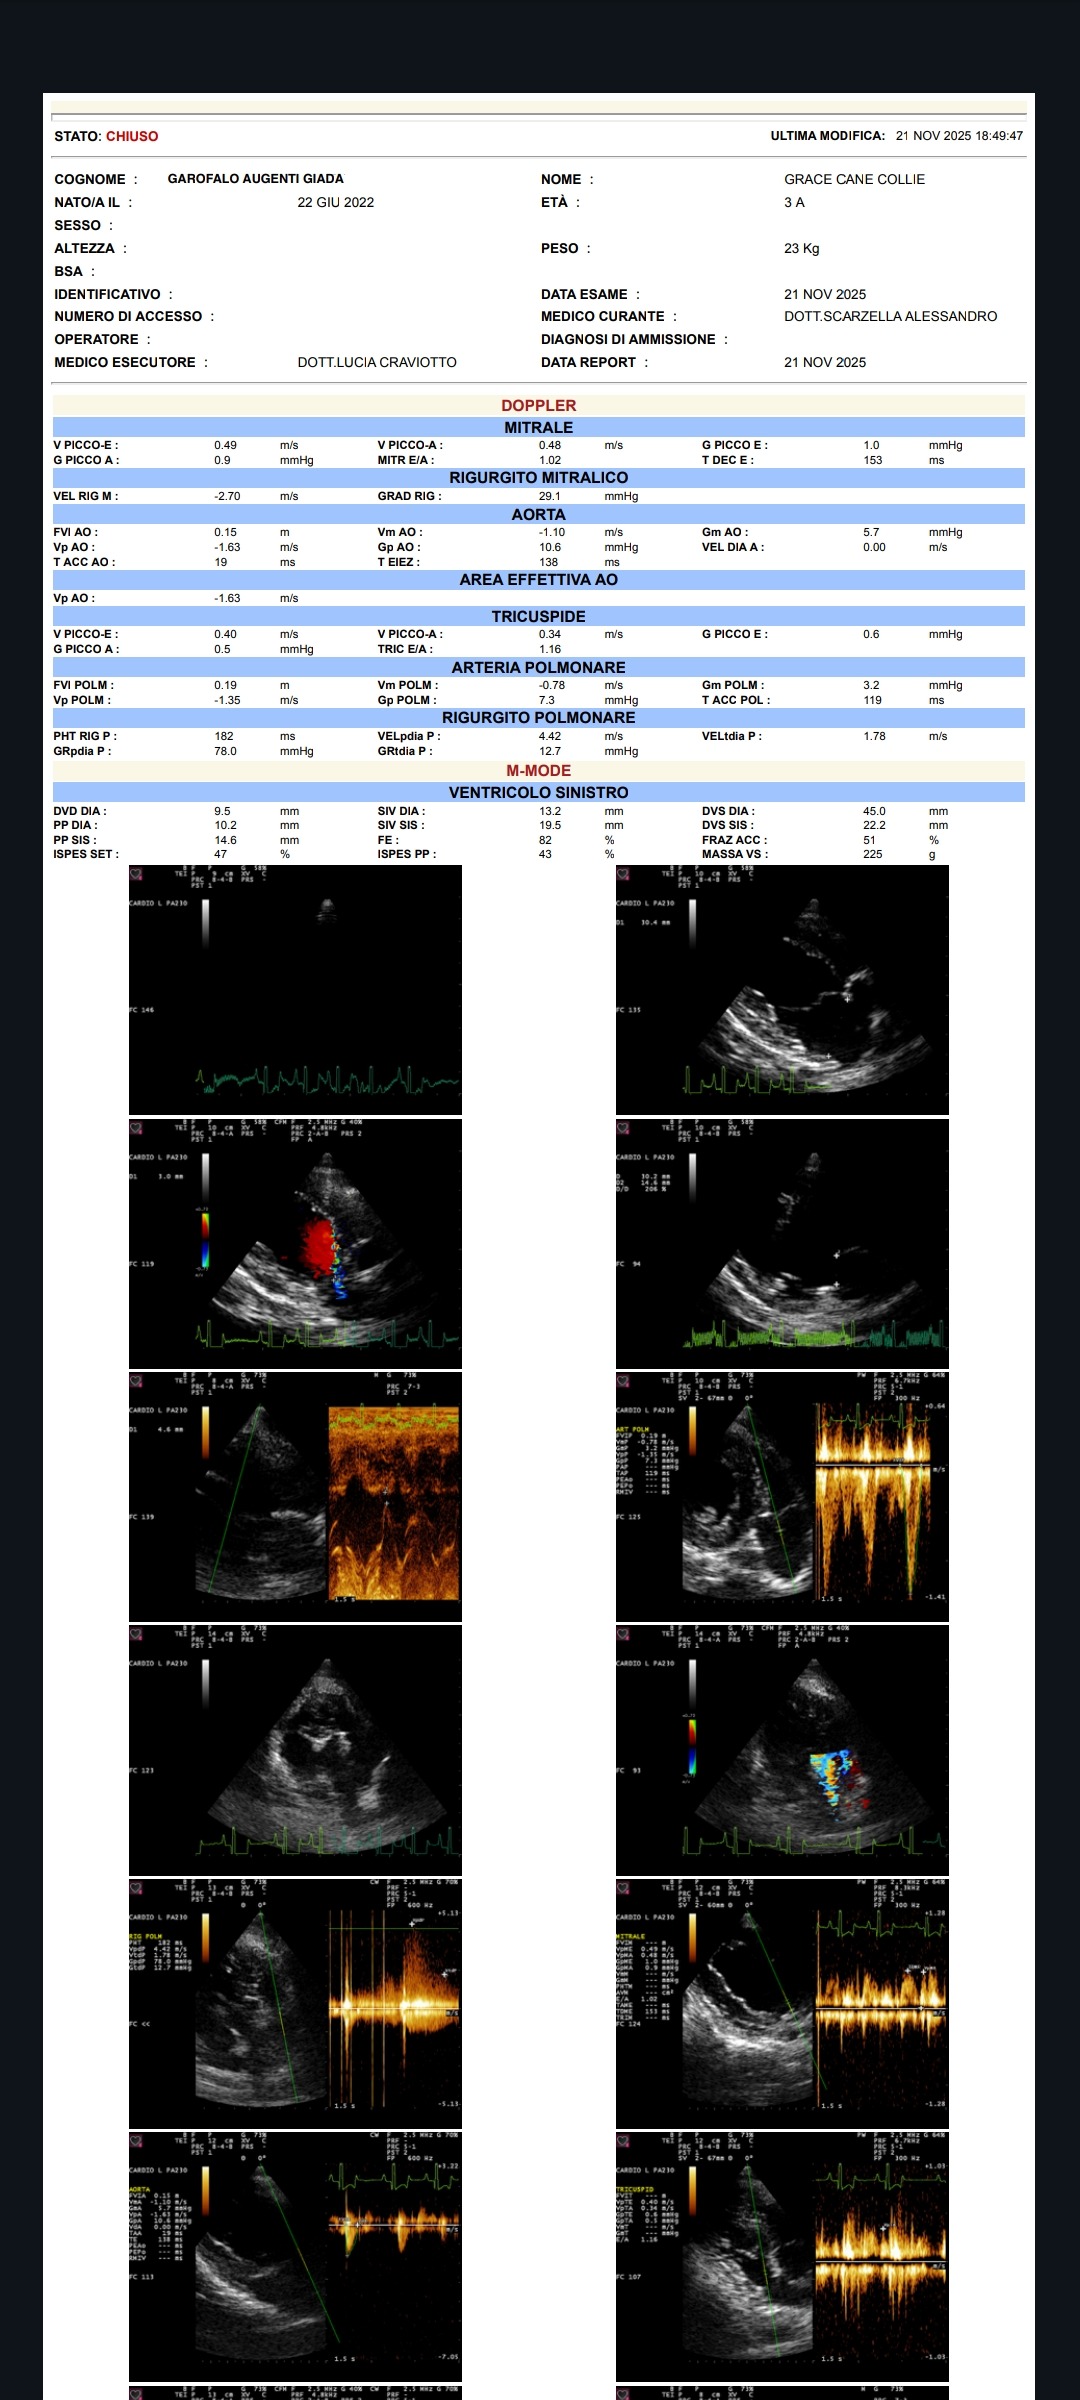Click the RIGURGITO MITRALICO section header
The height and width of the screenshot is (2400, 1080).
539,478
